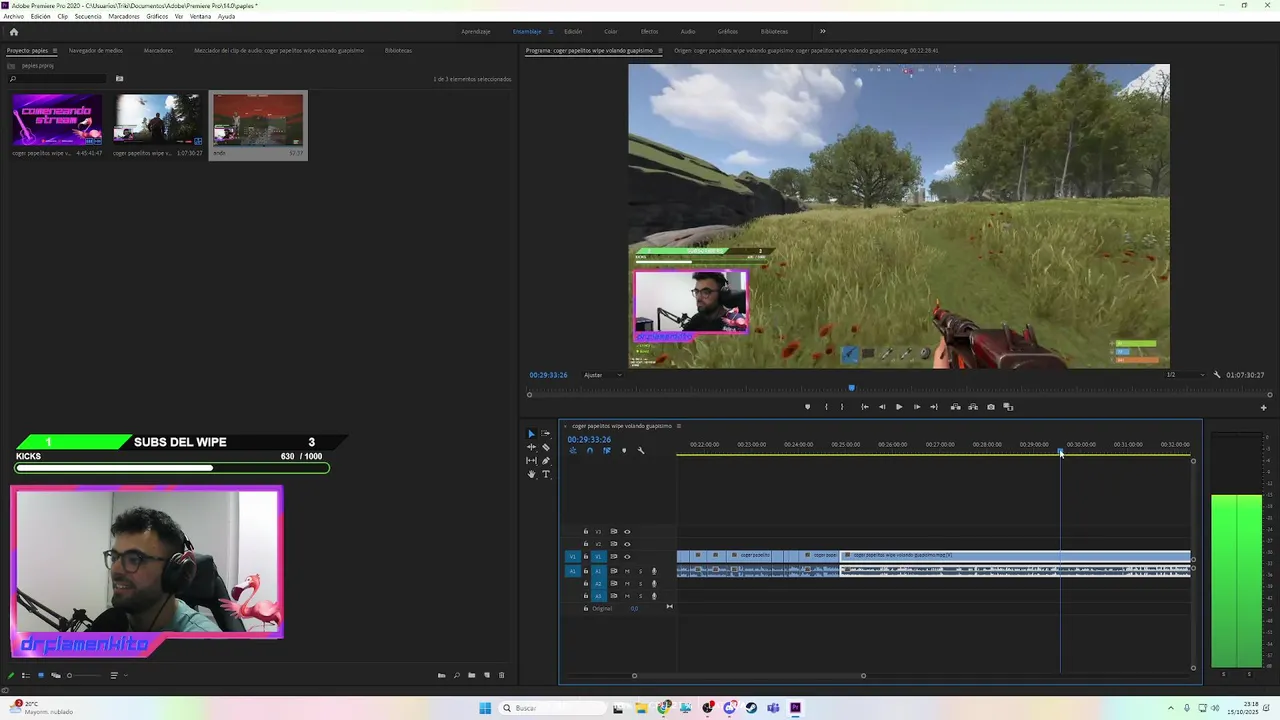Solo audio track A2
The width and height of the screenshot is (1280, 720).
[x=640, y=584]
